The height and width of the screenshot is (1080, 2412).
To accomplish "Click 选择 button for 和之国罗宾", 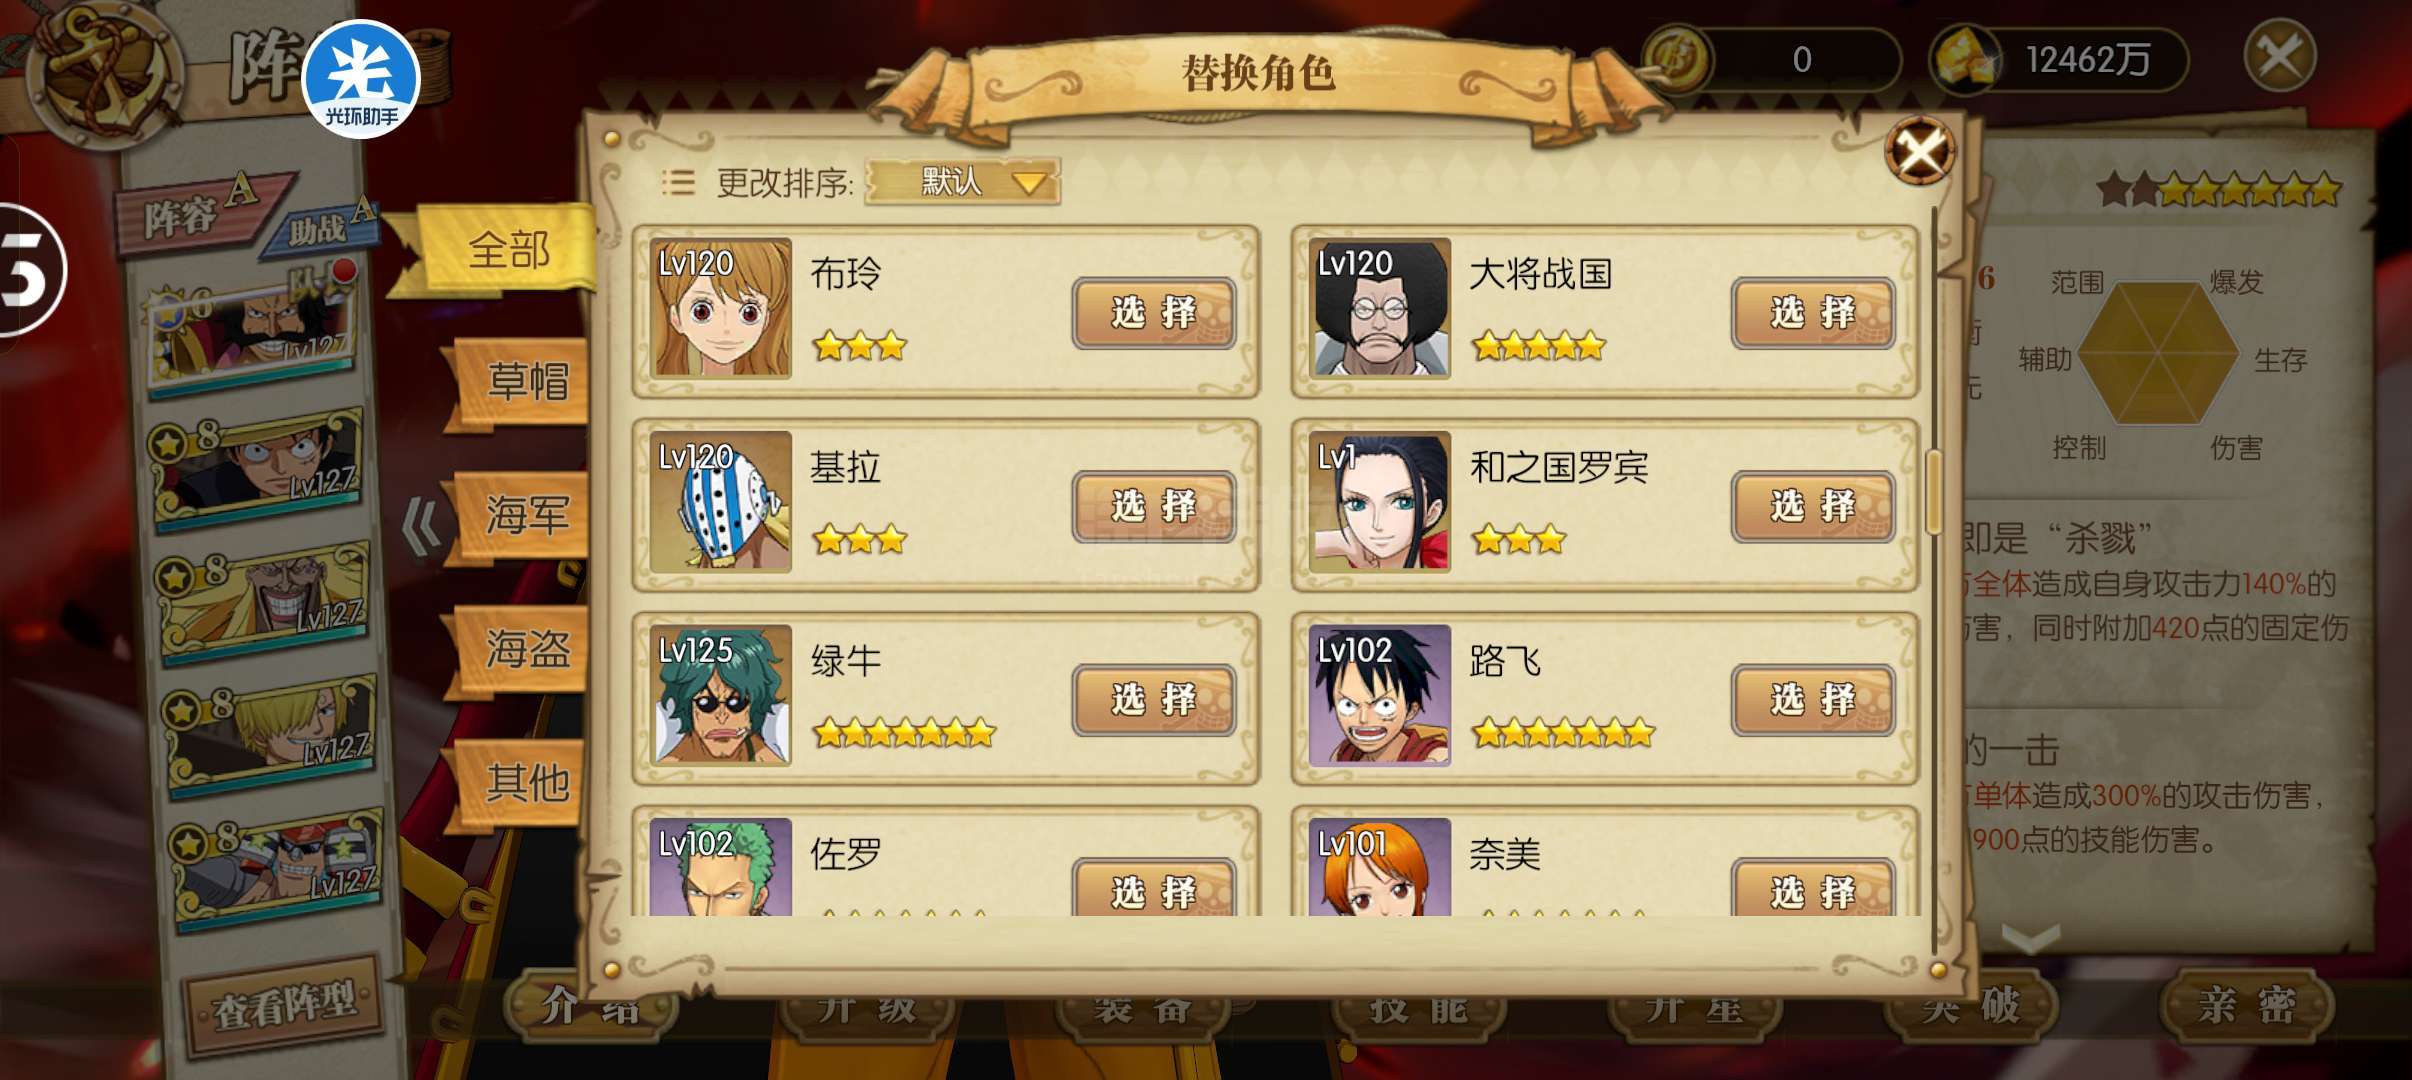I will 1813,506.
